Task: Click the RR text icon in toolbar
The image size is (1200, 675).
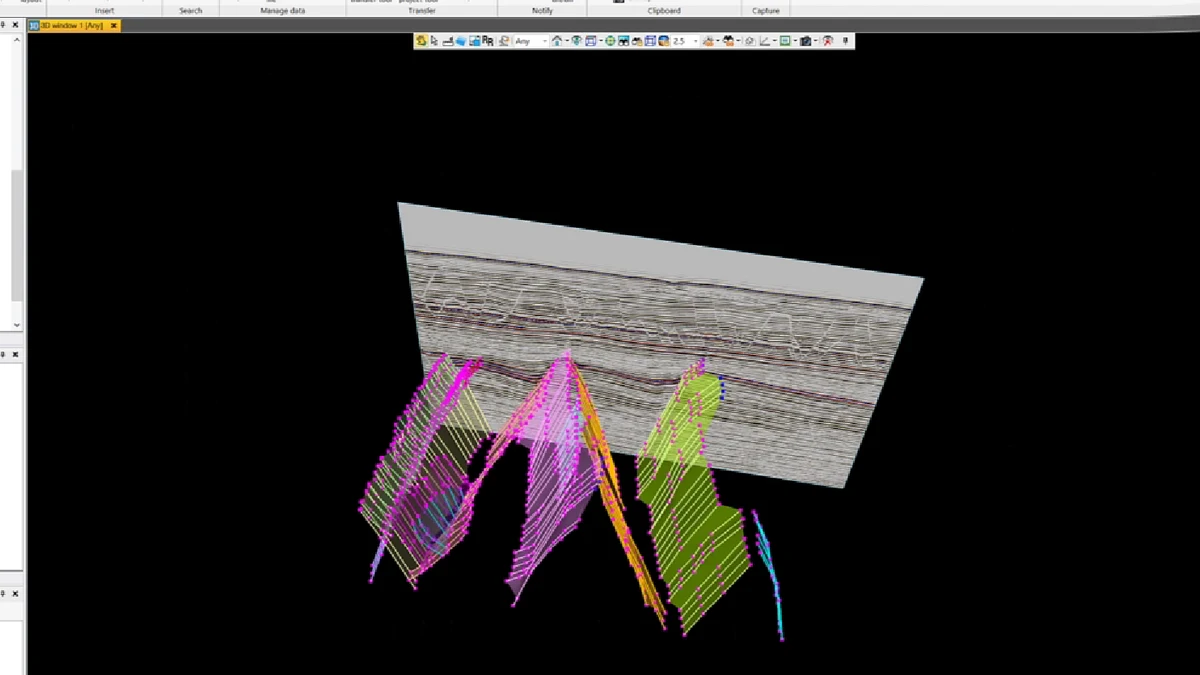Action: point(488,41)
